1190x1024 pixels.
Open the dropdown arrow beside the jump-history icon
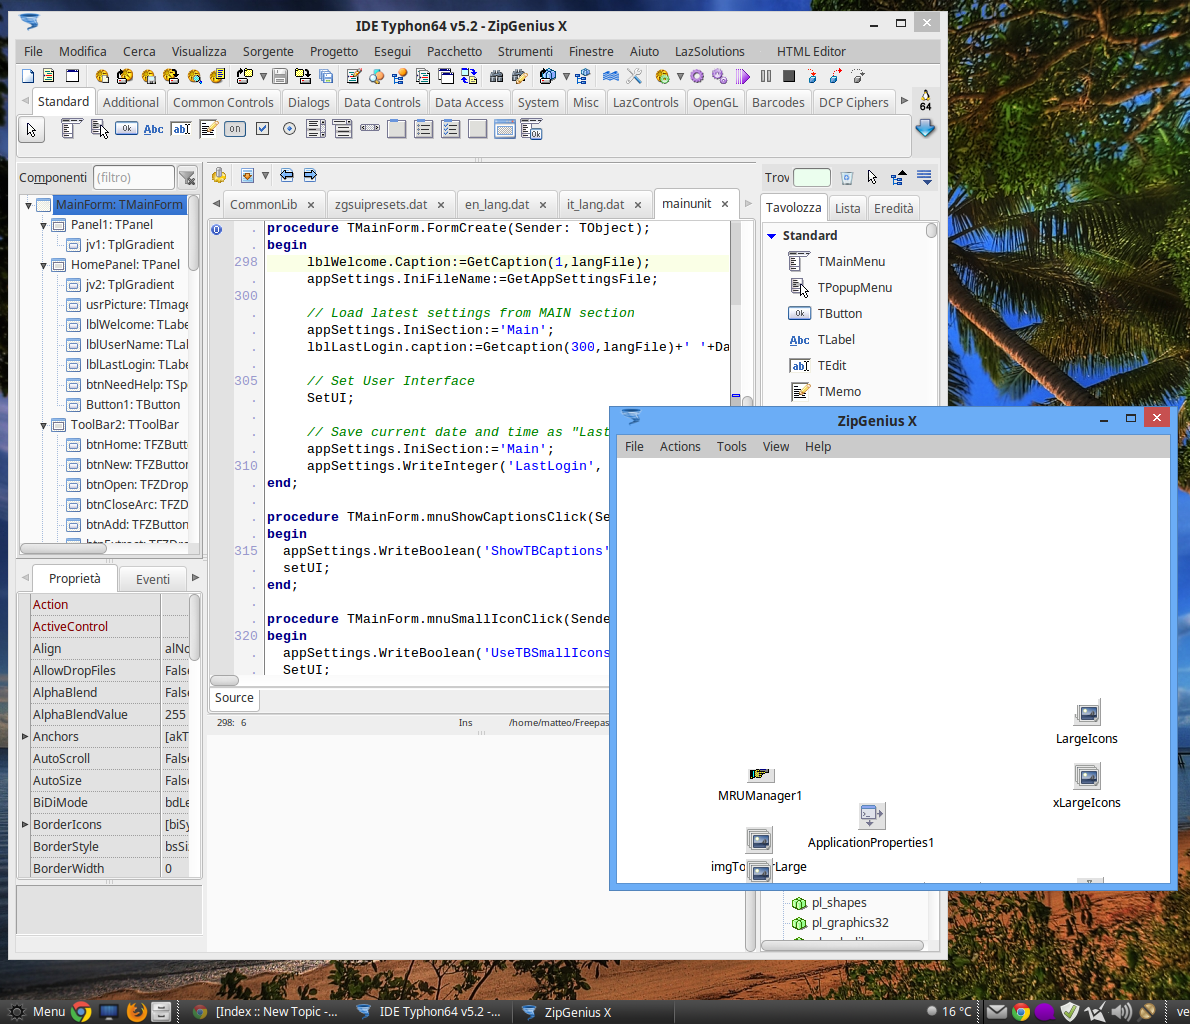265,176
